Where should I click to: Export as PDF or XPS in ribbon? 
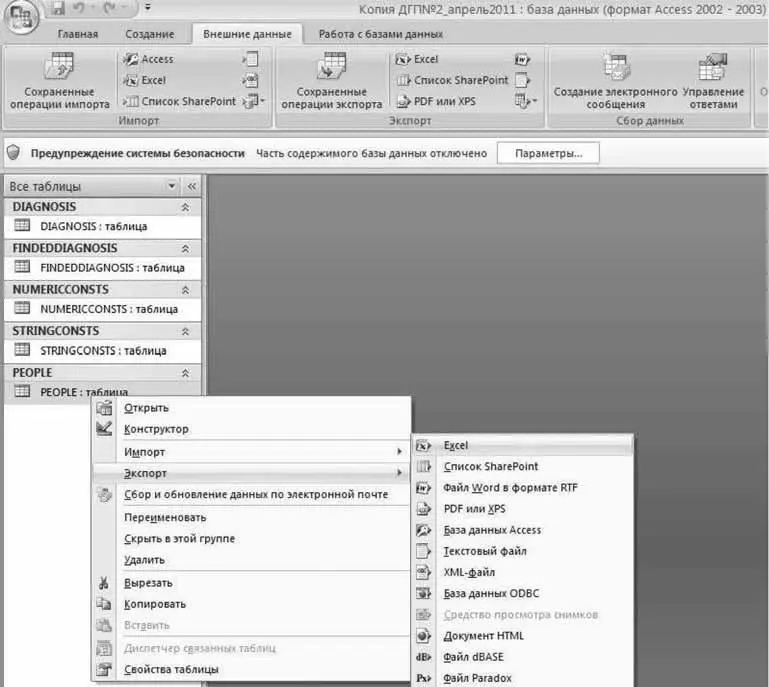(x=436, y=102)
